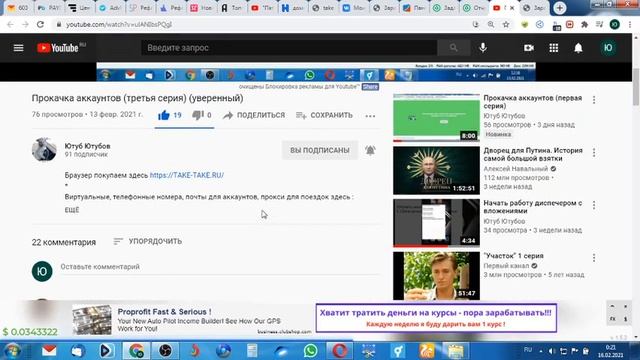640x360 pixels.
Task: Open the header notifications bell
Action: coord(578,48)
